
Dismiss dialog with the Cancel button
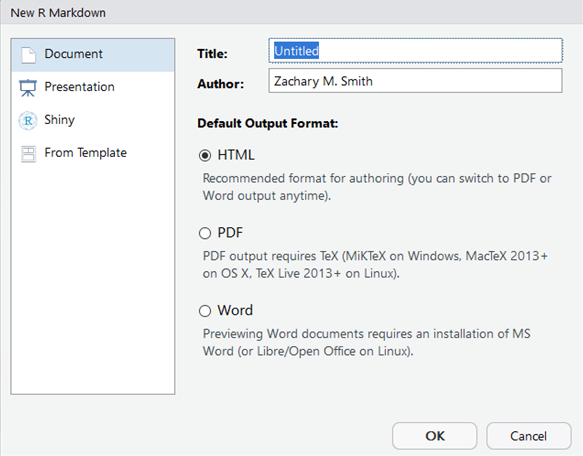[528, 436]
